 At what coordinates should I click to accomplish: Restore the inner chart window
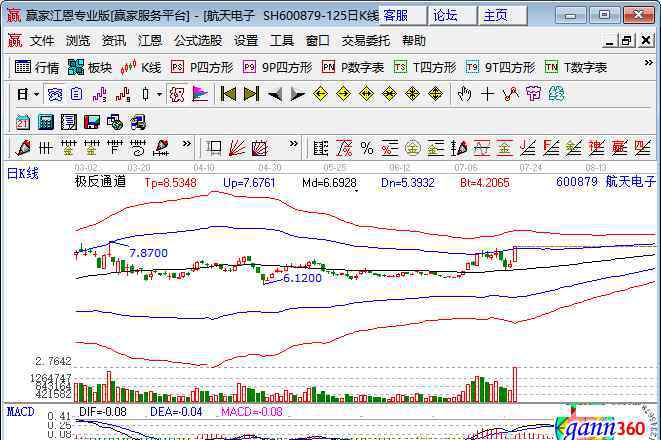click(x=626, y=41)
